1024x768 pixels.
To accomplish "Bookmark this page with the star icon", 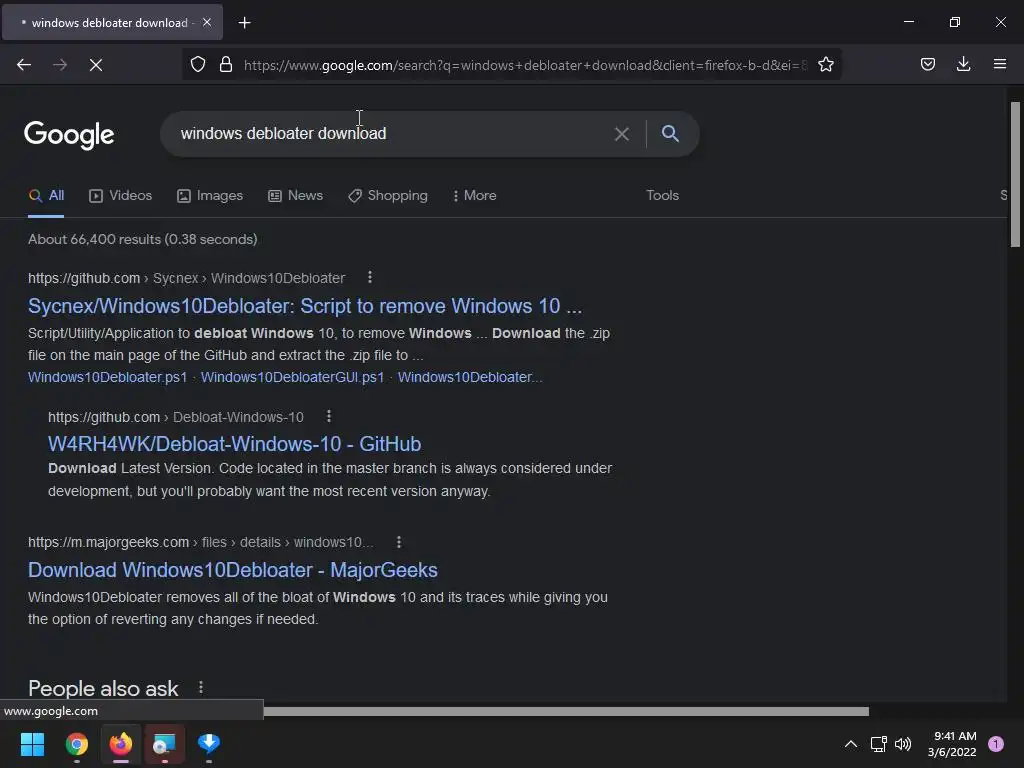I will pos(825,65).
